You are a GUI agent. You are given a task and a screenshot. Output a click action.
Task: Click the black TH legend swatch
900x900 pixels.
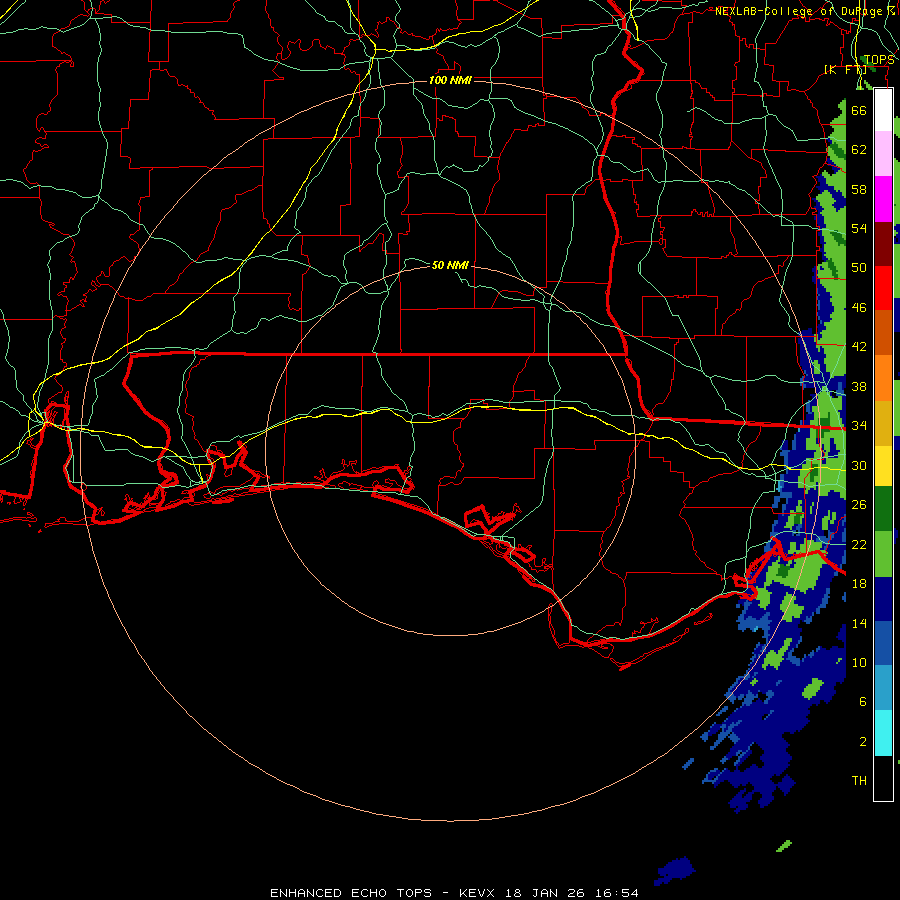click(883, 778)
